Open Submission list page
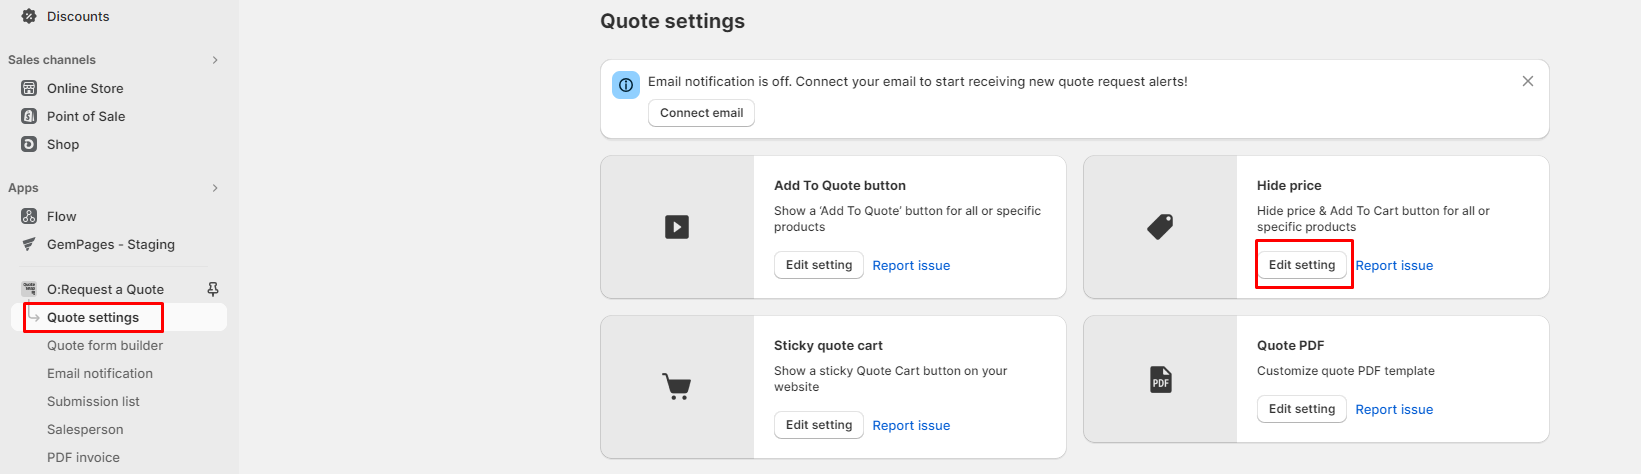The height and width of the screenshot is (474, 1641). pos(93,401)
